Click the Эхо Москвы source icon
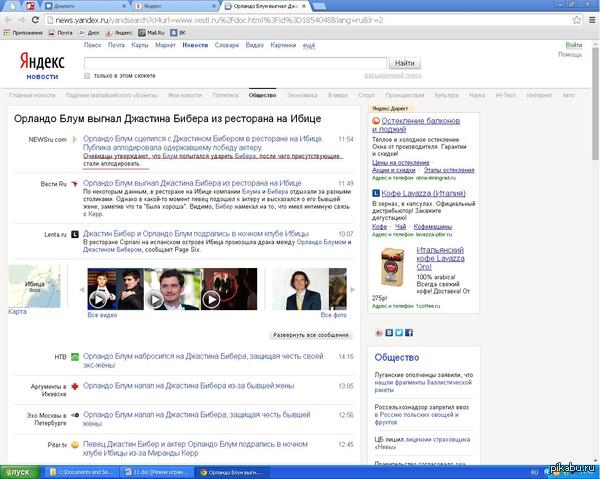This screenshot has height=479, width=600. pos(75,415)
